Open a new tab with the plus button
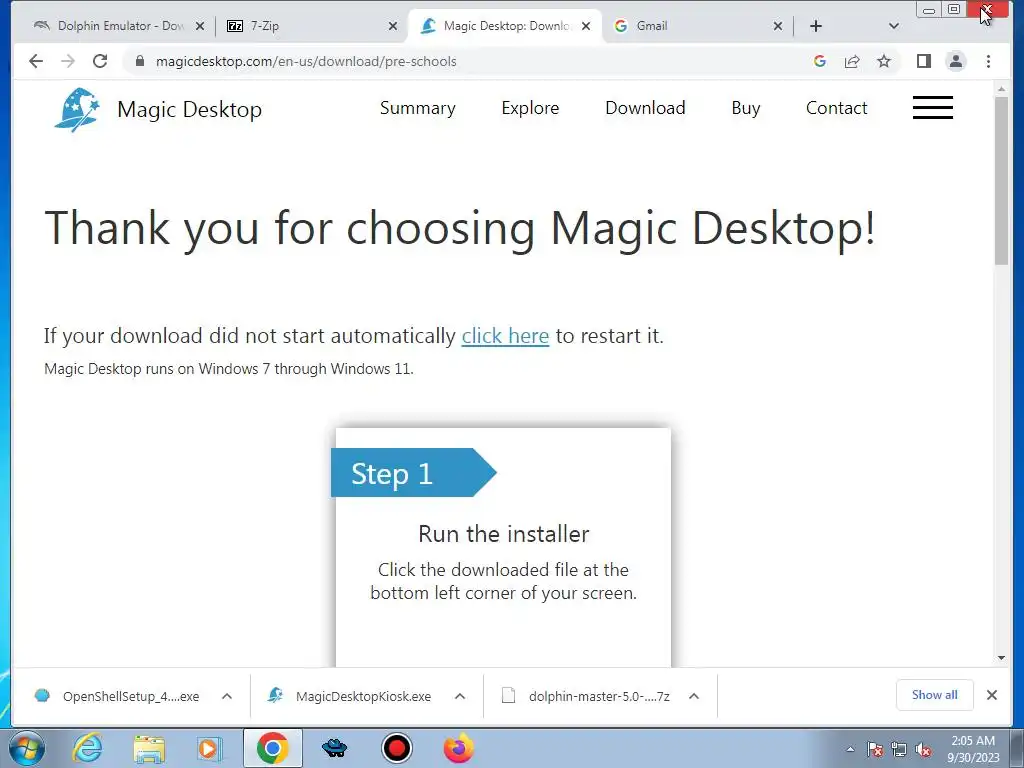The image size is (1024, 768). point(816,26)
